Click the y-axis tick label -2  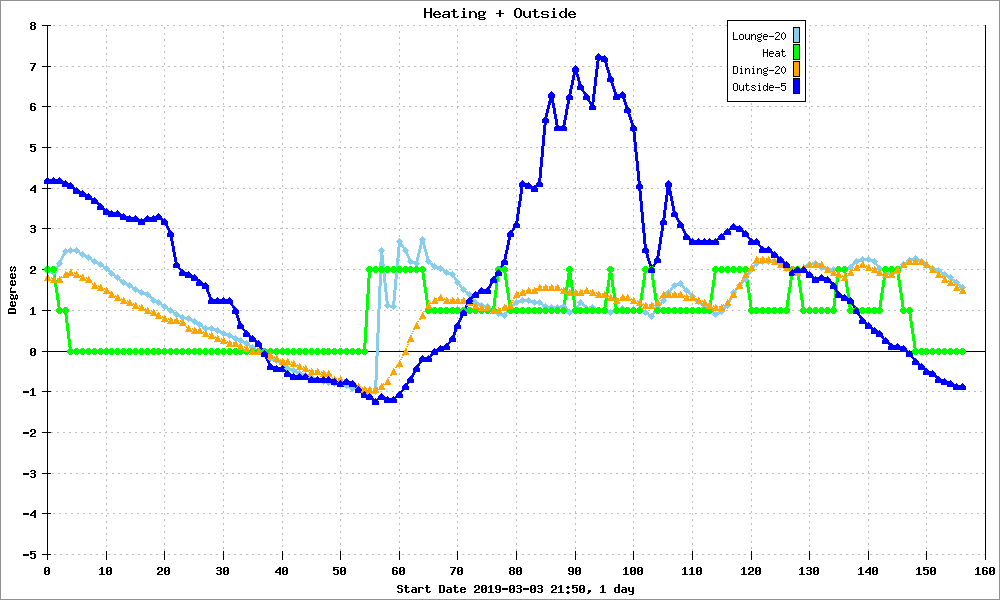click(29, 432)
